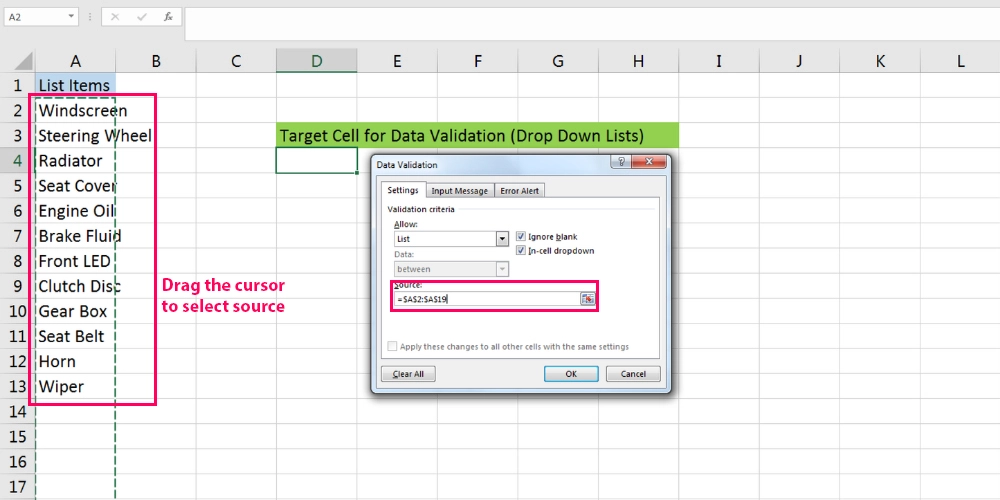Click the Horn cell

pyautogui.click(x=75, y=361)
